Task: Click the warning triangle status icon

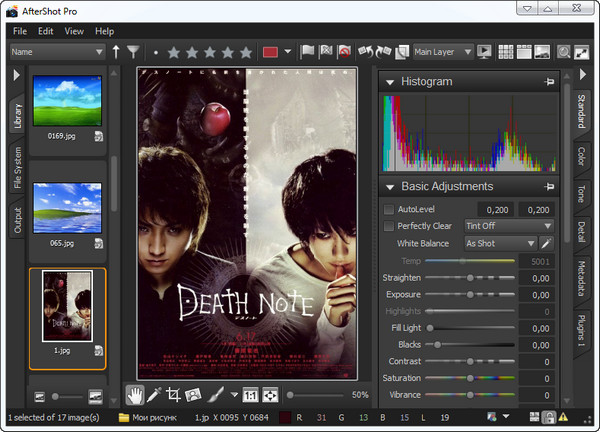Action: pos(563,417)
